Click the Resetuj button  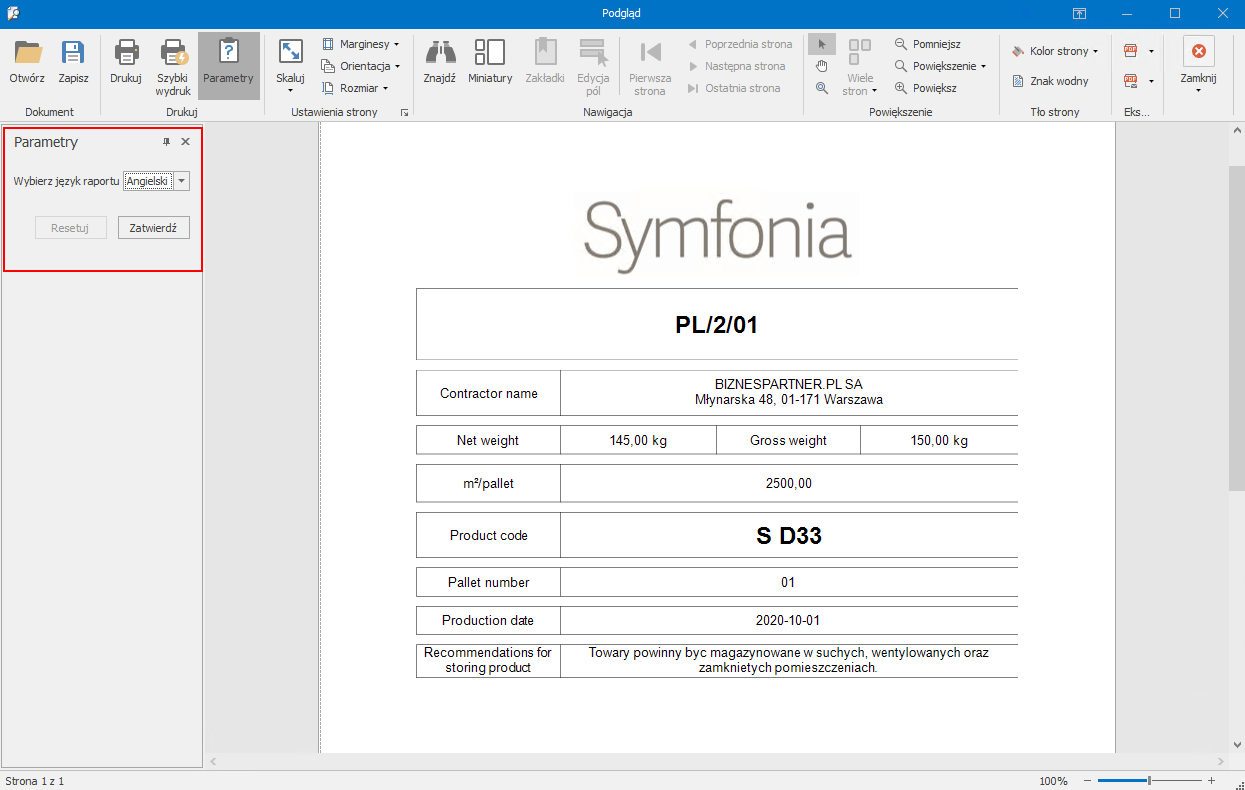click(x=71, y=228)
